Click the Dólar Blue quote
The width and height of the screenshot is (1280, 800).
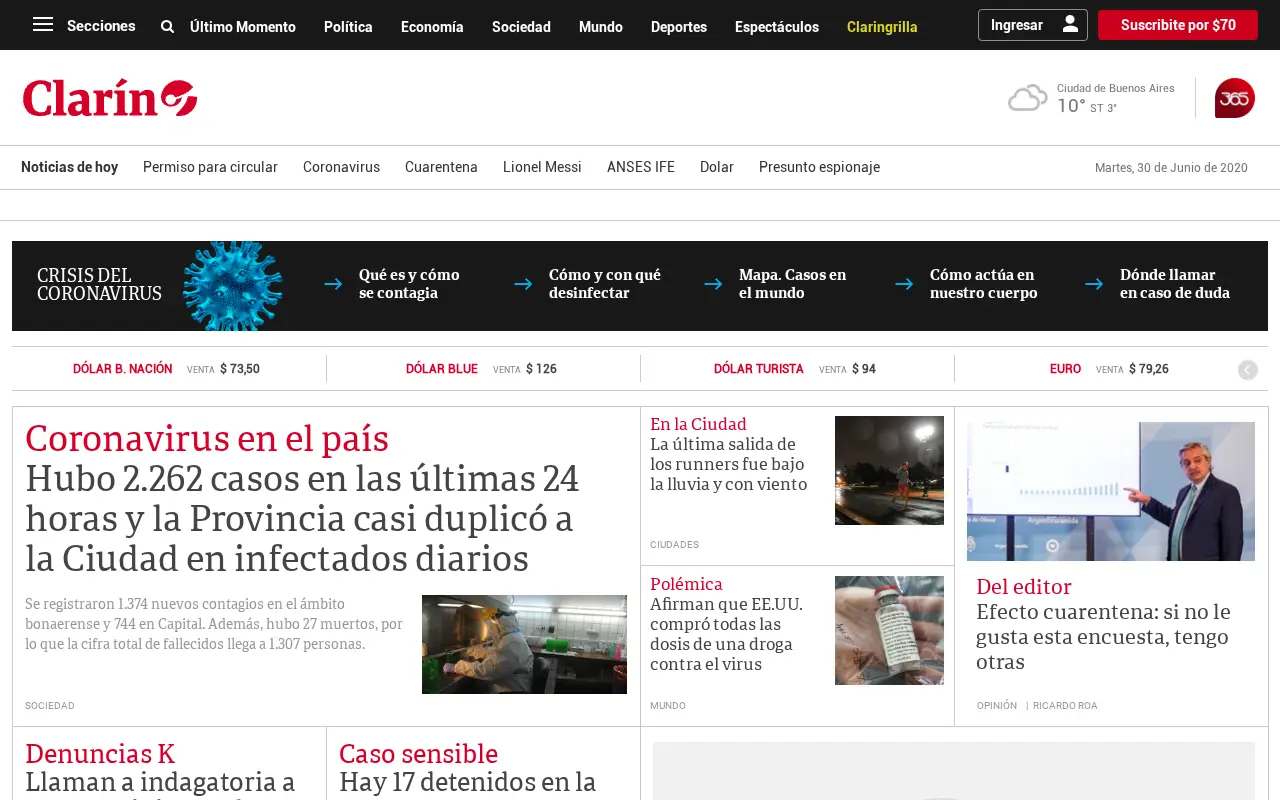click(x=481, y=369)
